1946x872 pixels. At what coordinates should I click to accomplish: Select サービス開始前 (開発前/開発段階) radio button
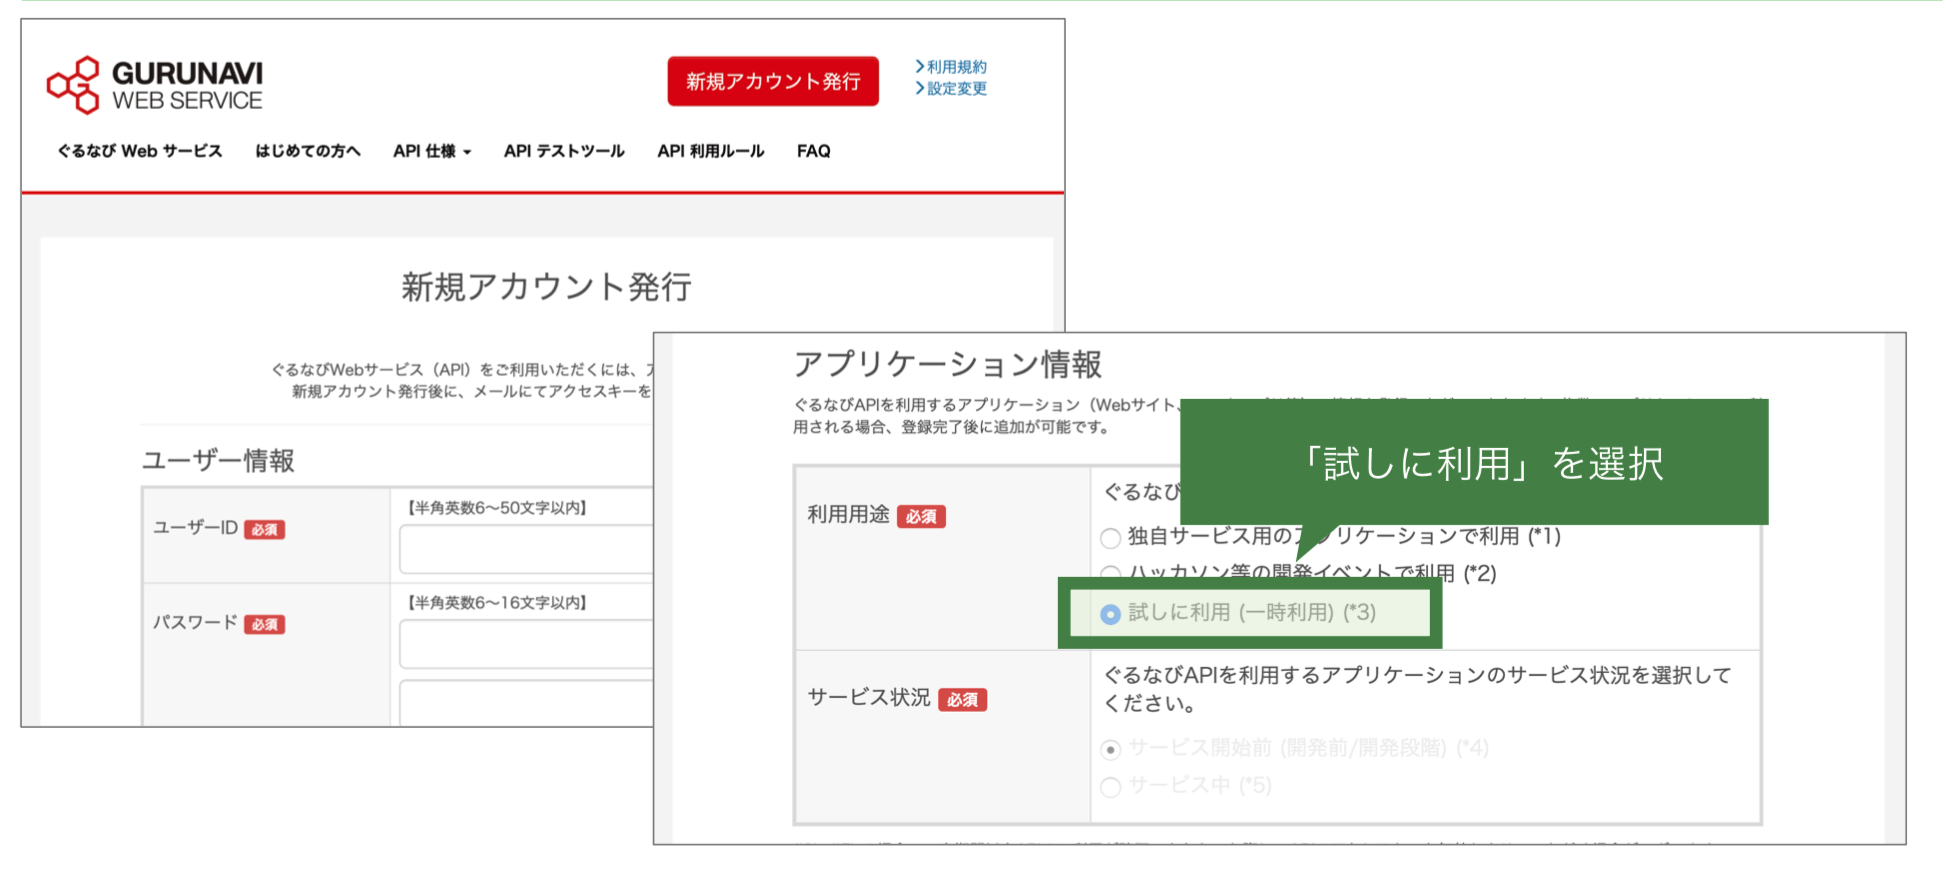(1110, 749)
